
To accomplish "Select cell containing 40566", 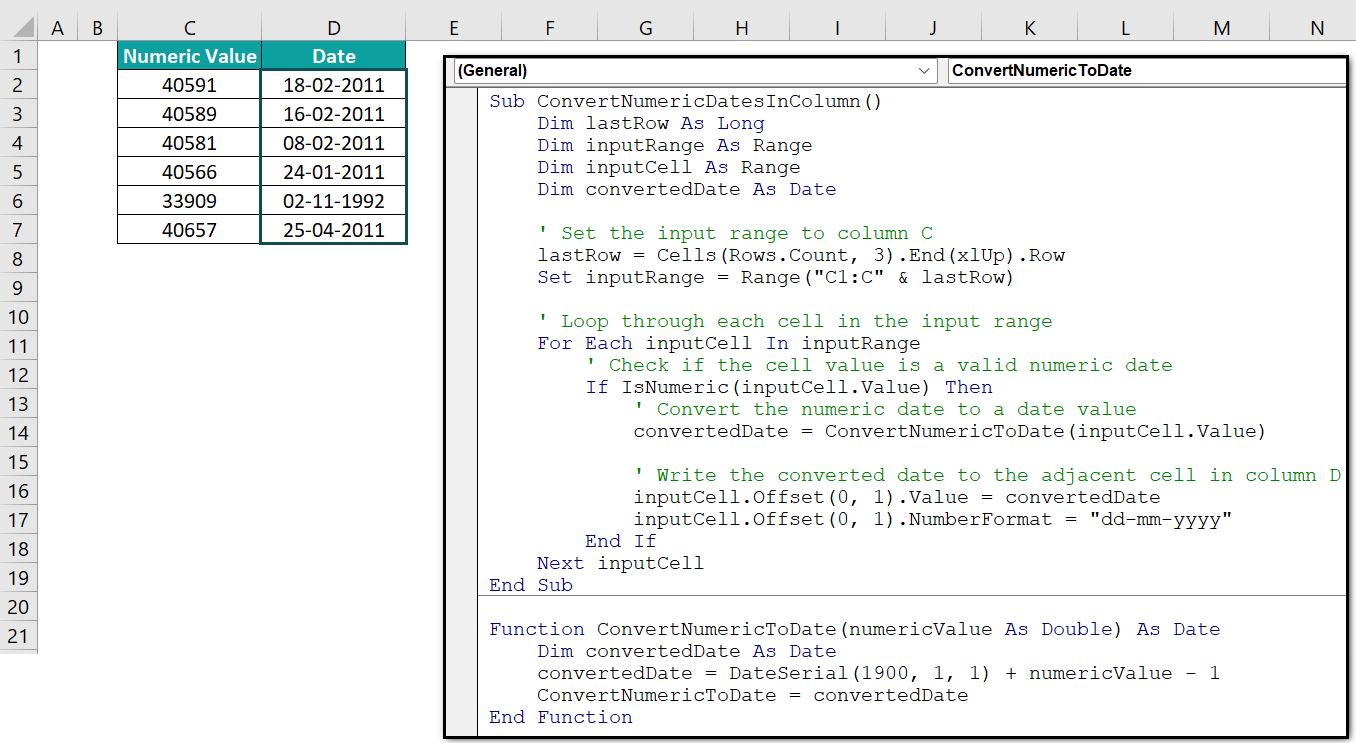I will click(189, 172).
